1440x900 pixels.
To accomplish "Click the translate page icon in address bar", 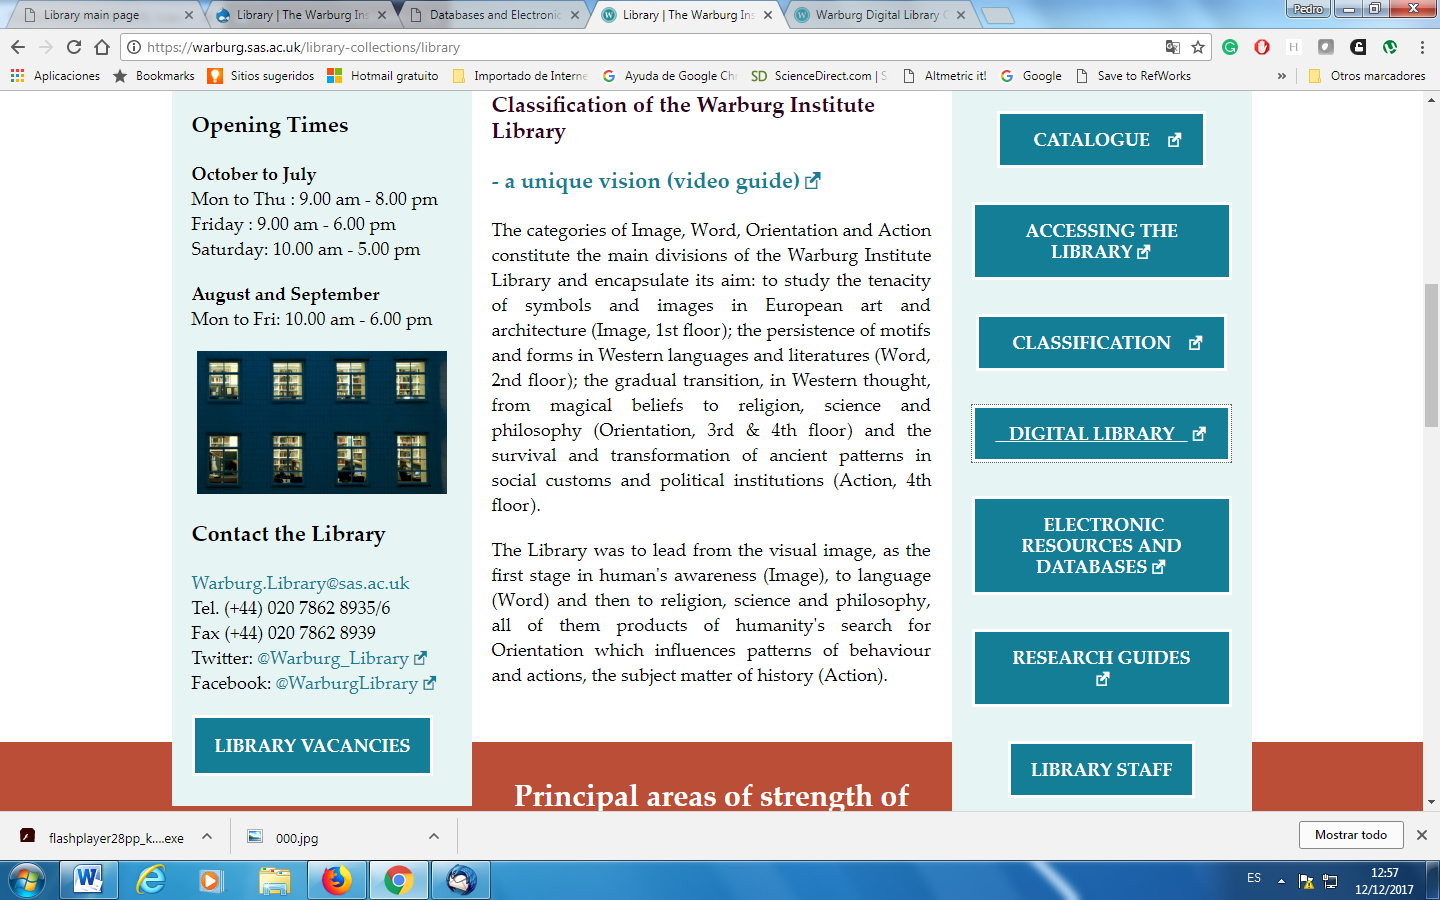I will coord(1173,47).
